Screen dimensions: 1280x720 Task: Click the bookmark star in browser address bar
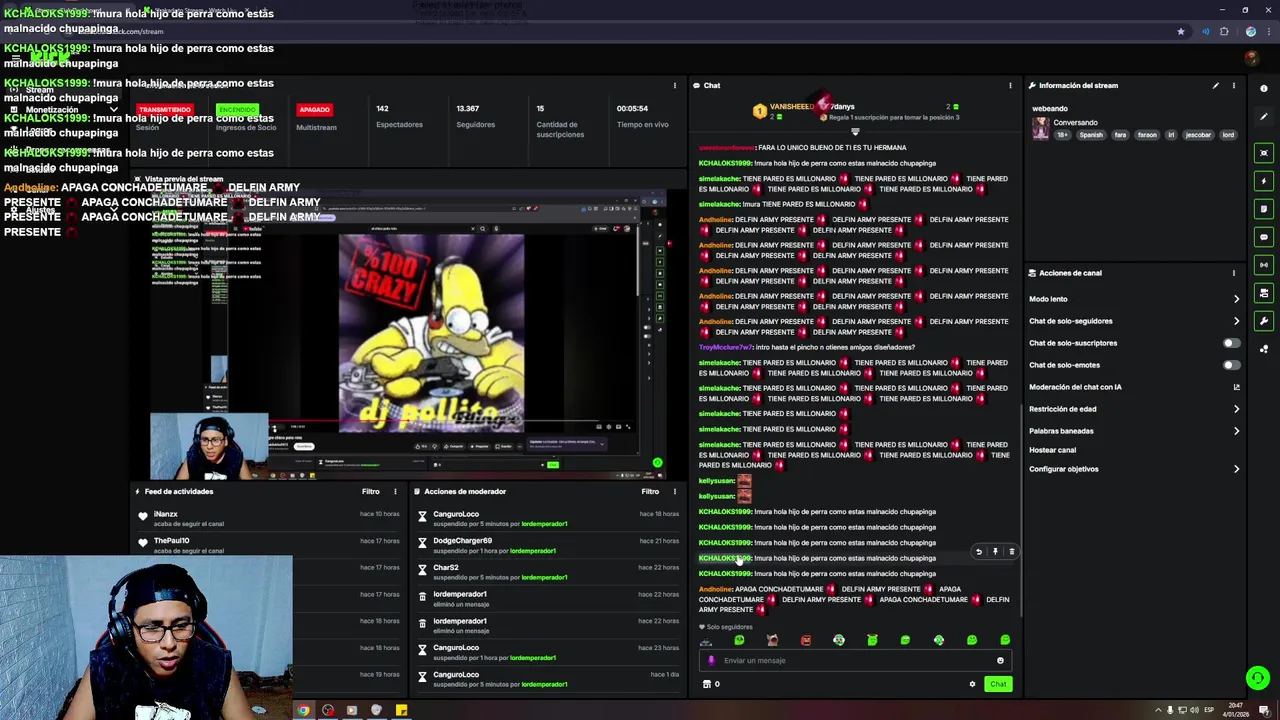[1181, 32]
